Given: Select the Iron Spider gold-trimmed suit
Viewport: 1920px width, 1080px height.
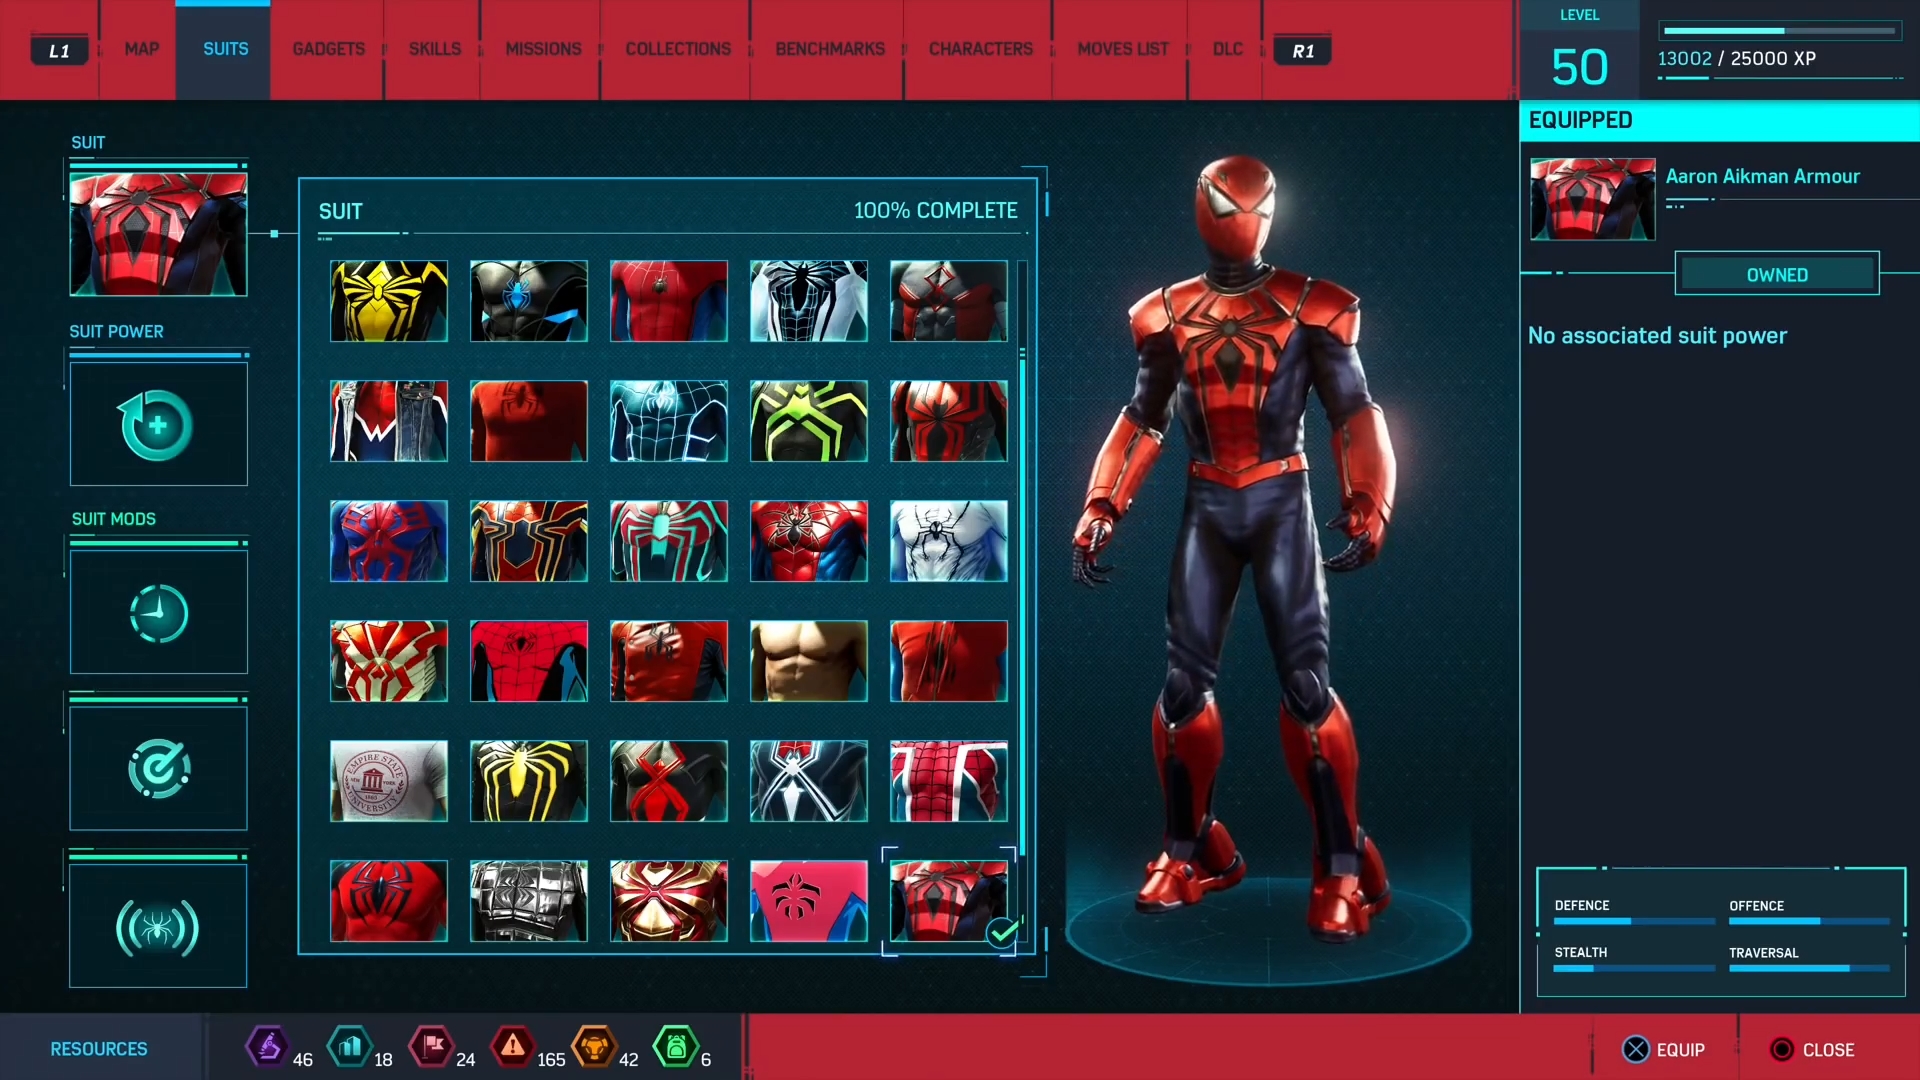Looking at the screenshot, I should click(x=529, y=541).
